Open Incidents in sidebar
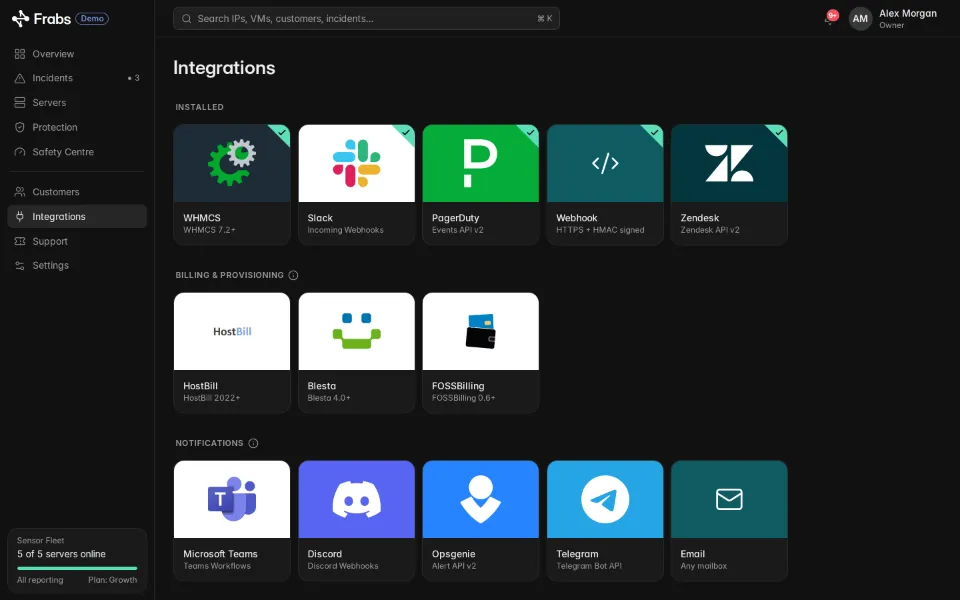This screenshot has height=600, width=960. point(77,78)
